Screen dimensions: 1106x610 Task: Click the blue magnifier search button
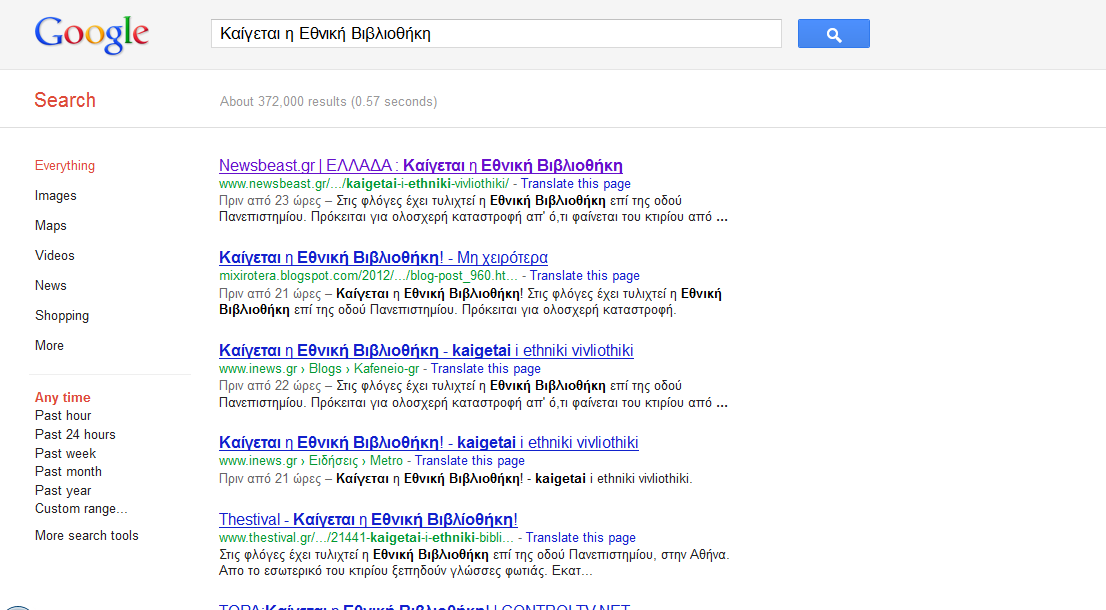[834, 34]
